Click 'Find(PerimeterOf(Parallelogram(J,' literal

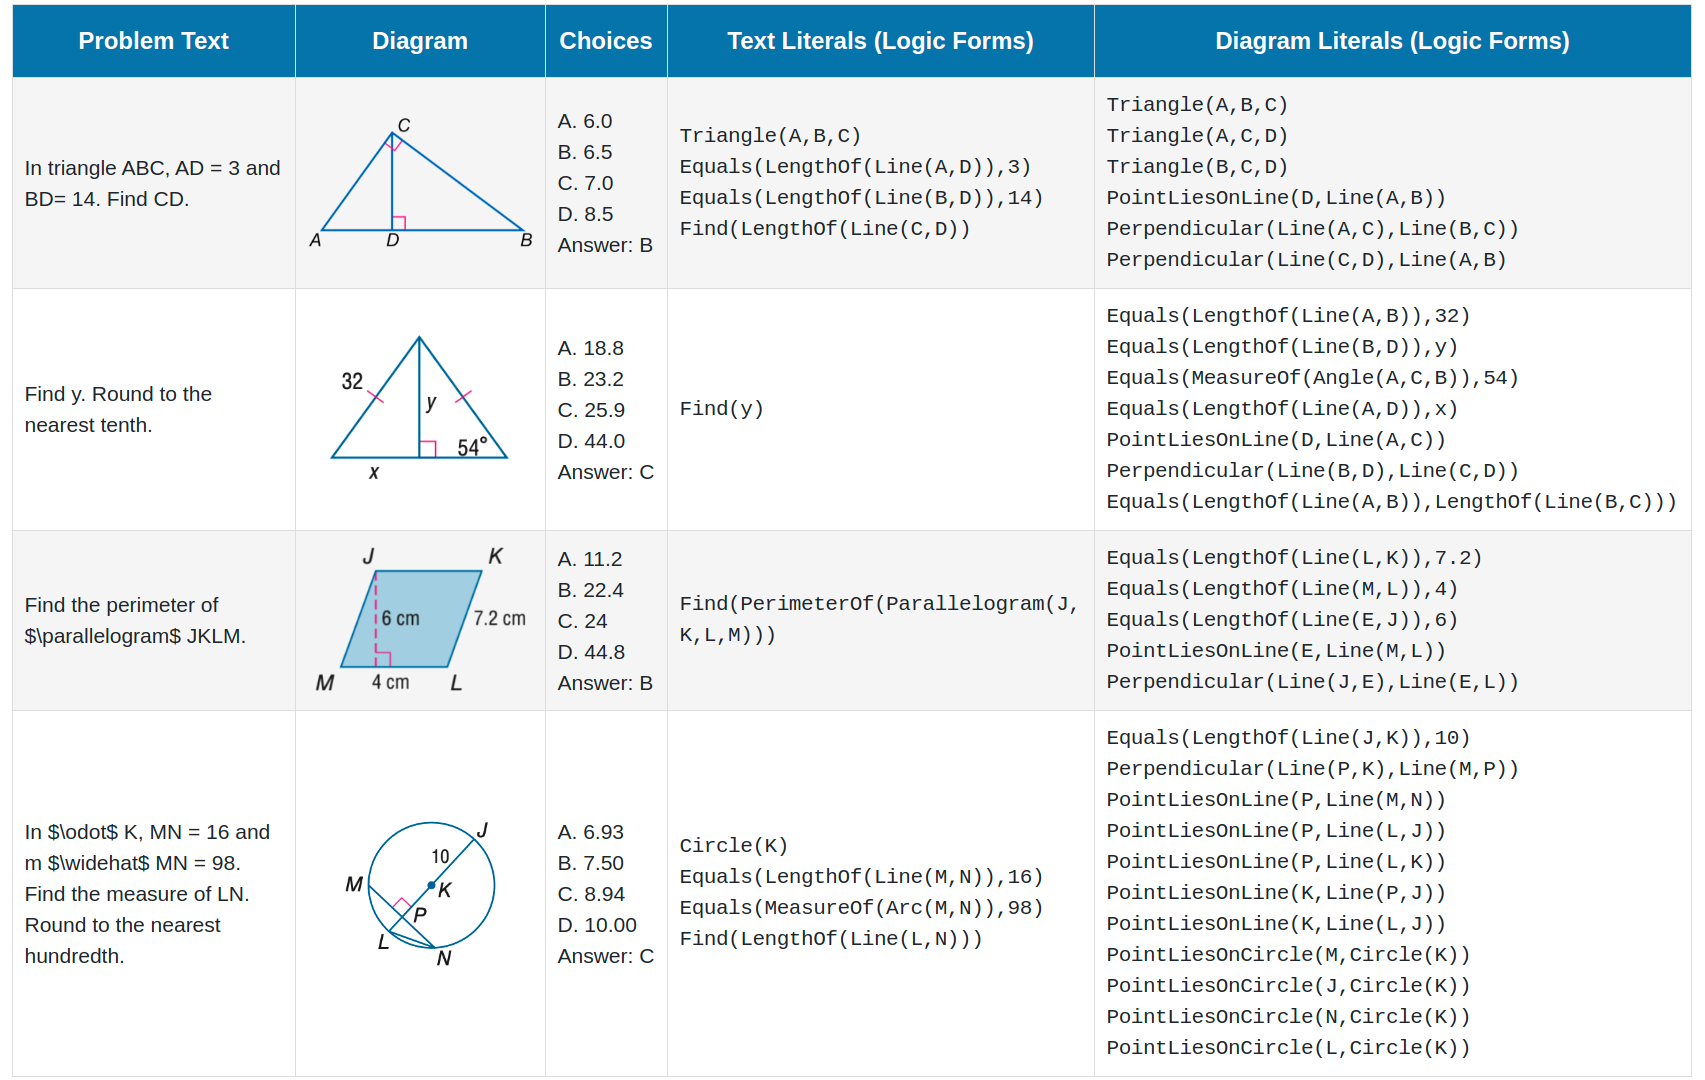[x=879, y=604]
